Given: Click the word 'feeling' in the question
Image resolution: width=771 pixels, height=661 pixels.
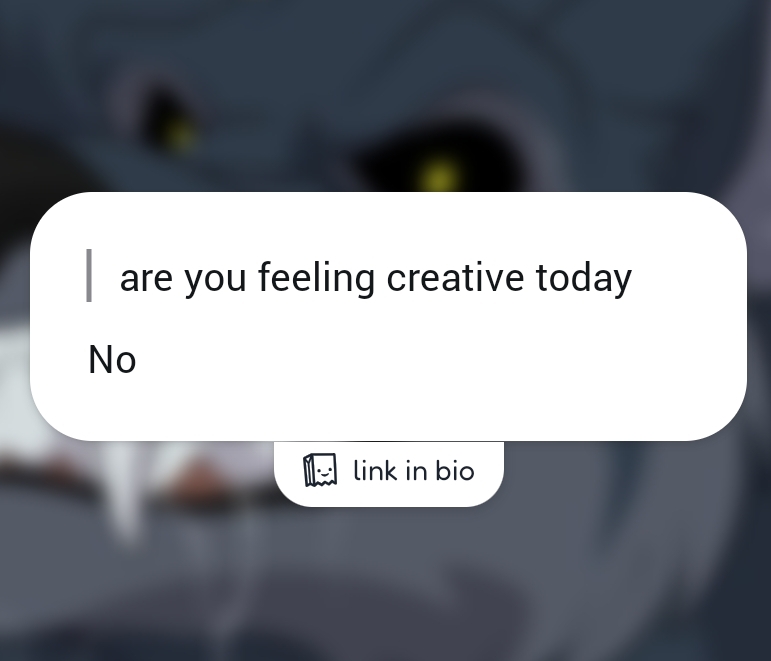Looking at the screenshot, I should [316, 278].
